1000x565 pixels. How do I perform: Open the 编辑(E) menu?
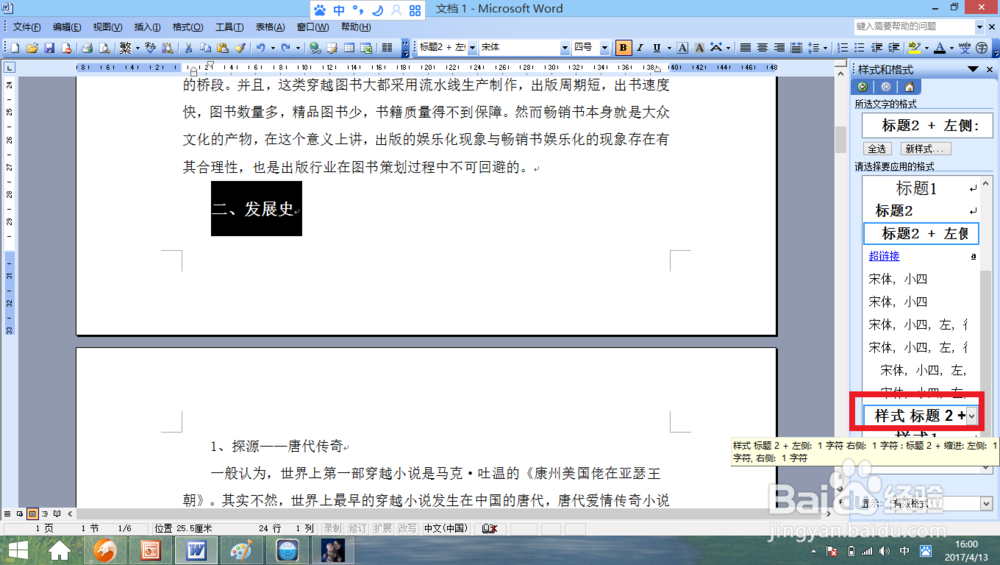pos(66,27)
